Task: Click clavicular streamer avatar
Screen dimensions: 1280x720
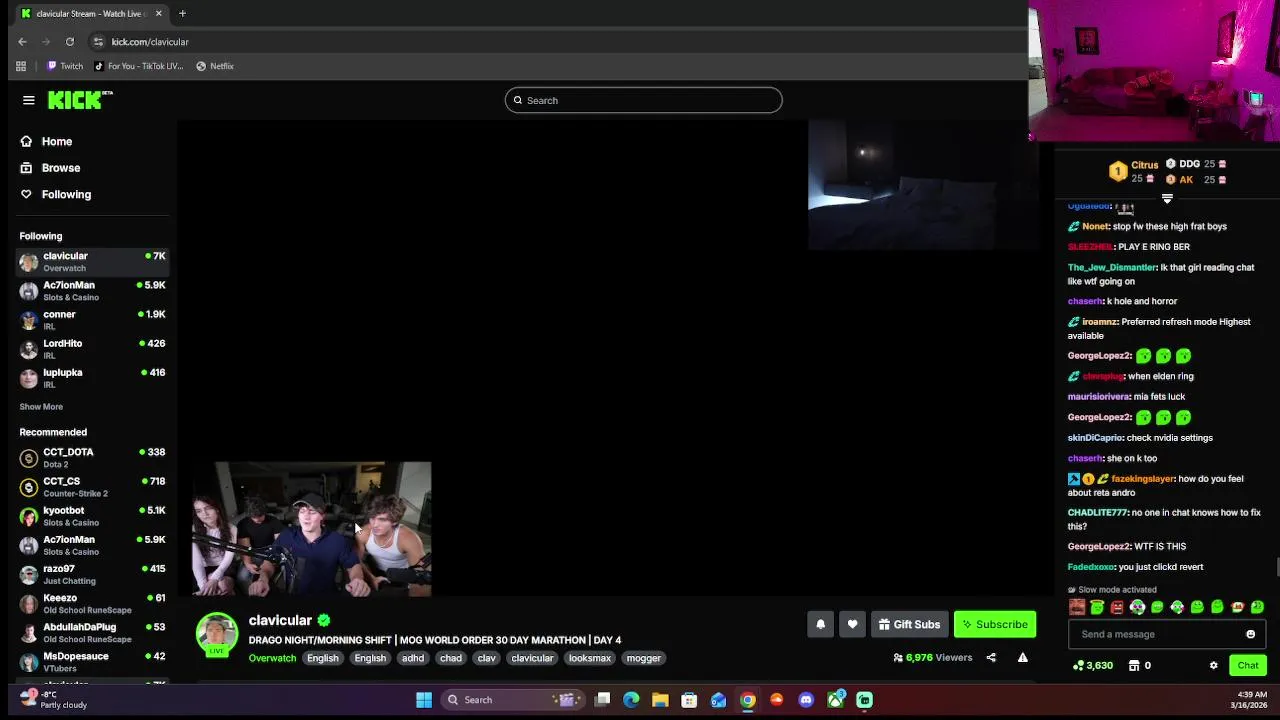Action: click(217, 634)
